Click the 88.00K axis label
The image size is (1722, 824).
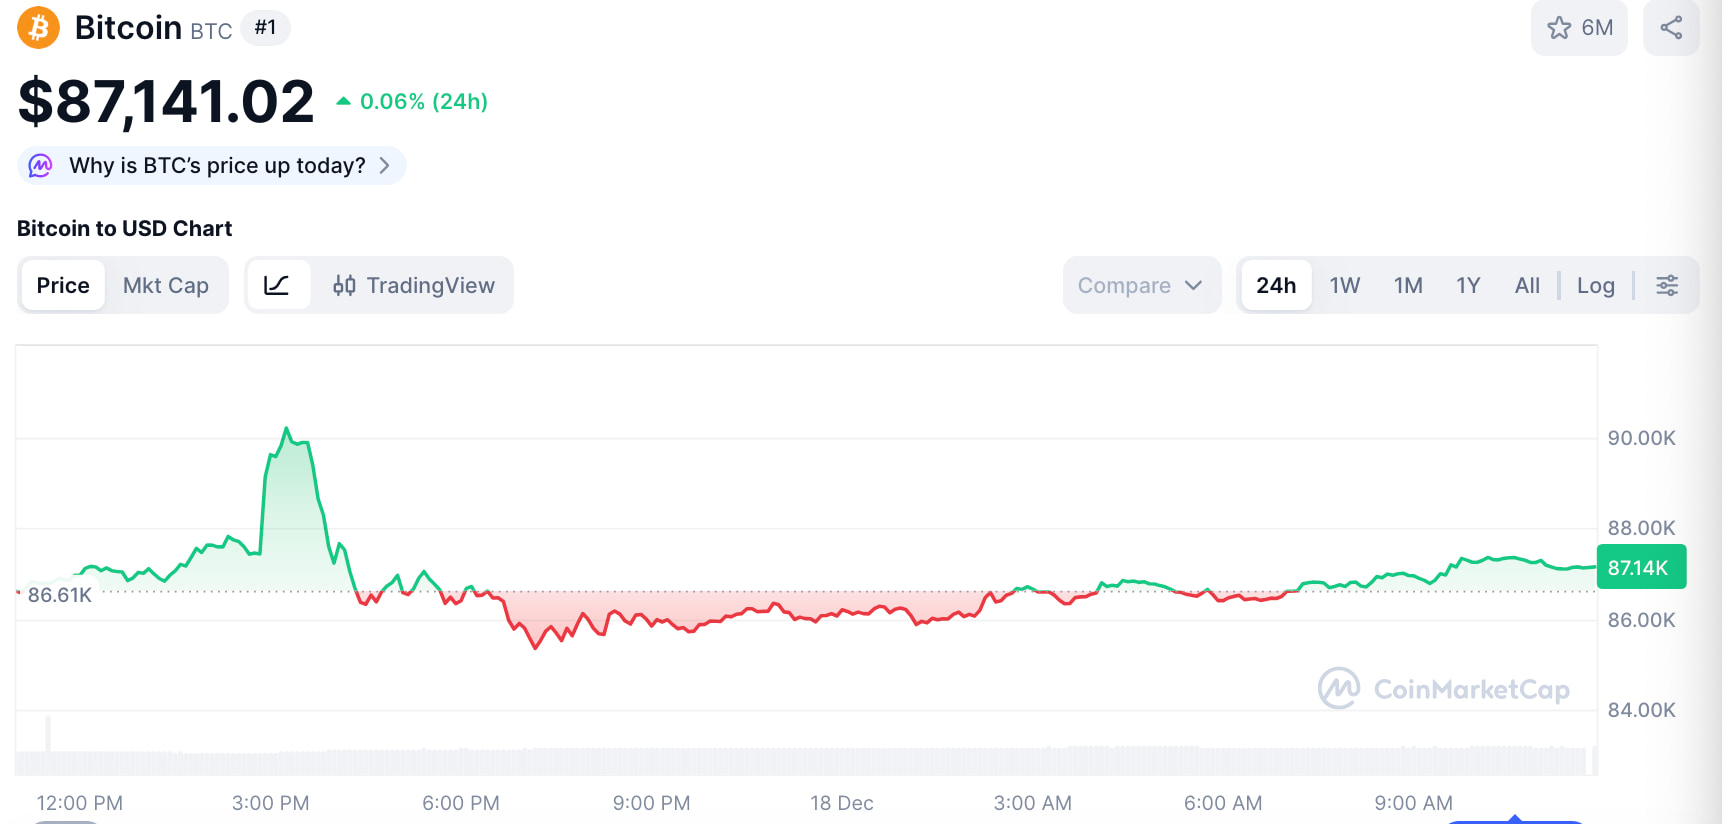1641,528
